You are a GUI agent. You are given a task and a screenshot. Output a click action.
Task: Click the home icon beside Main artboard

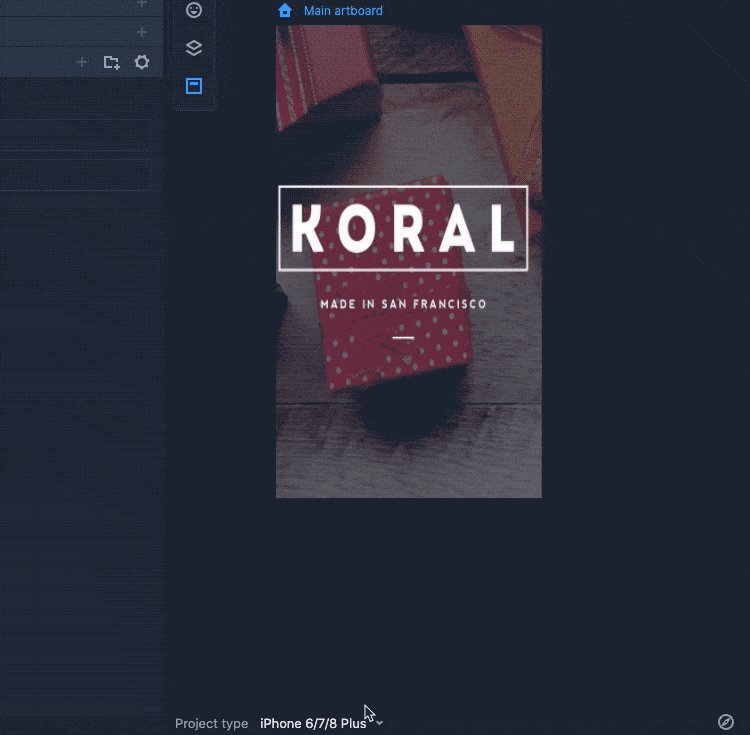point(285,11)
